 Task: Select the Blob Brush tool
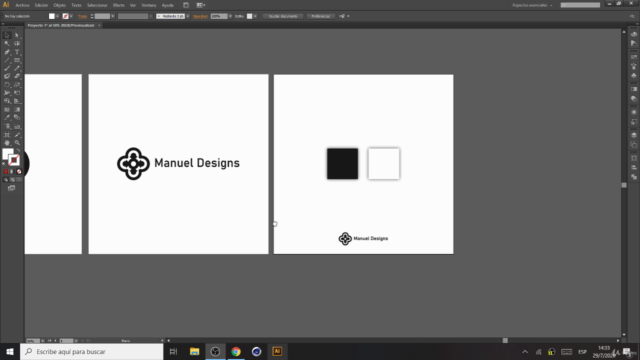pyautogui.click(x=7, y=76)
